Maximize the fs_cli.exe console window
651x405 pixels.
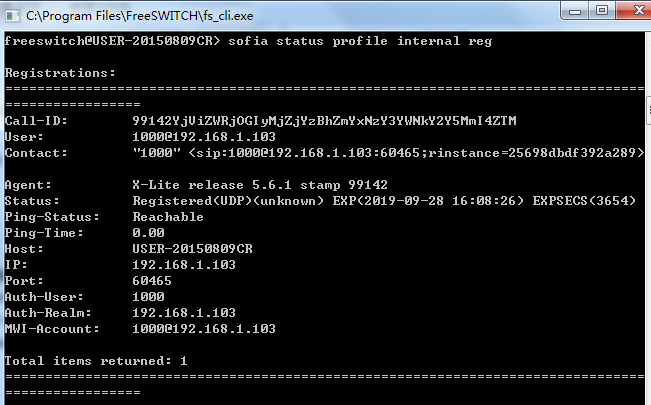[x=602, y=10]
